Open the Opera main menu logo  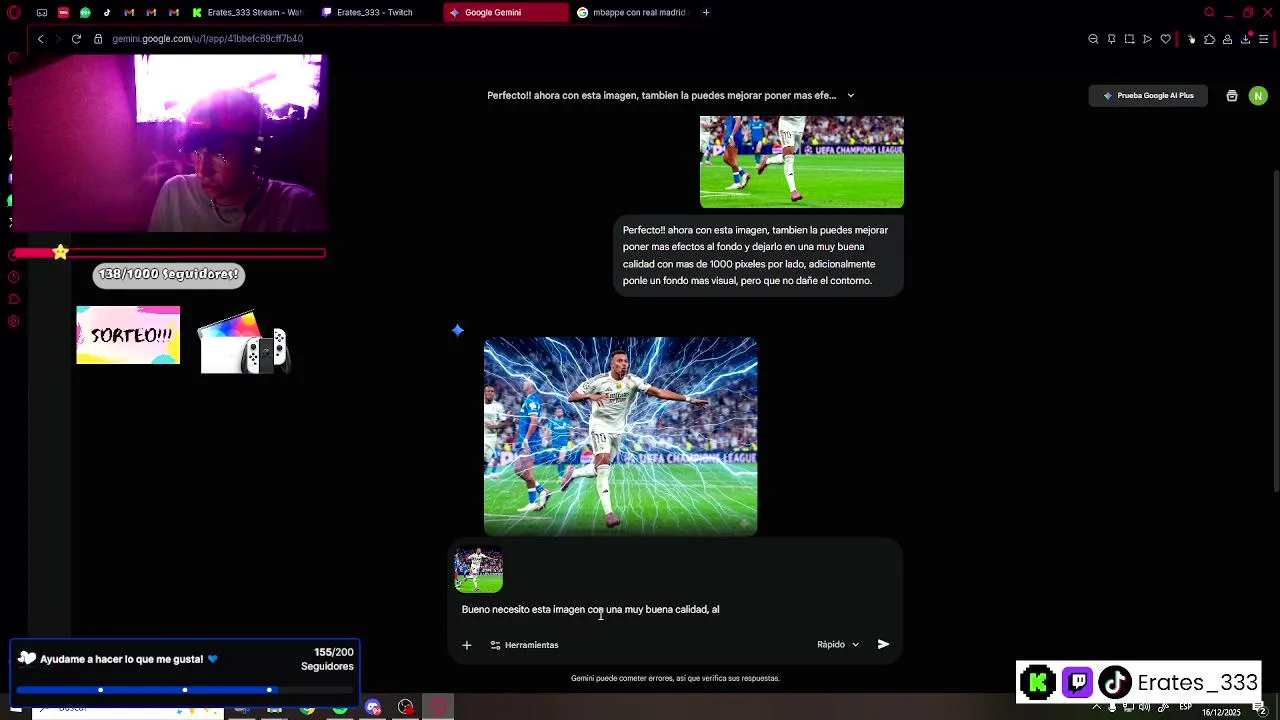pos(14,12)
